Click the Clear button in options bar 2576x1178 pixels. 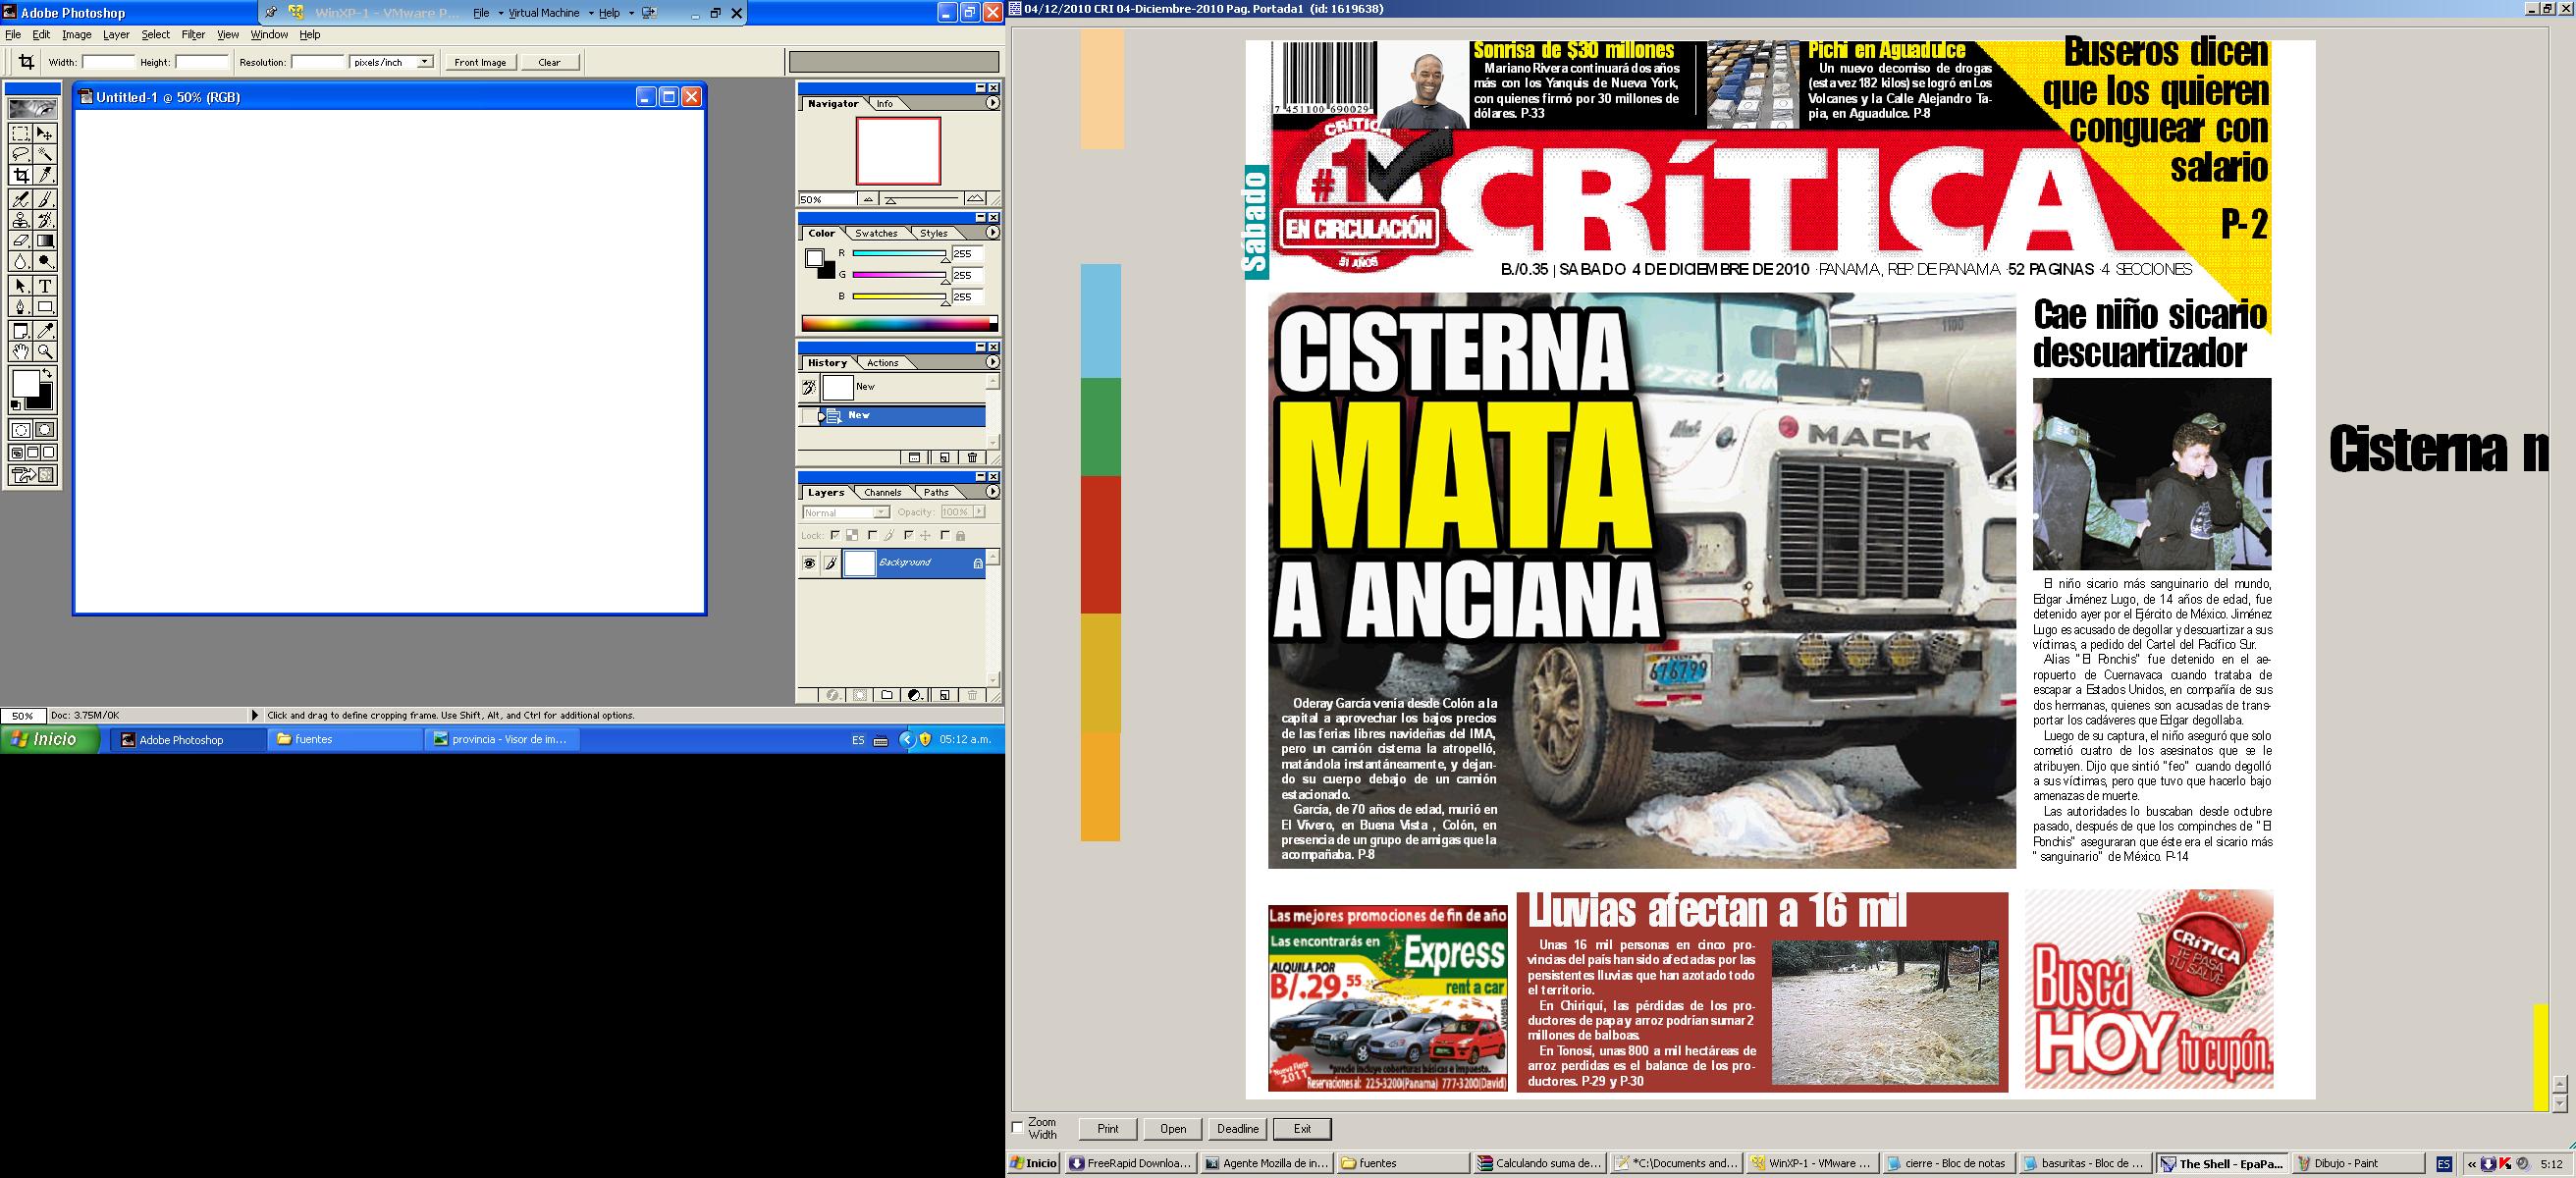click(x=549, y=62)
